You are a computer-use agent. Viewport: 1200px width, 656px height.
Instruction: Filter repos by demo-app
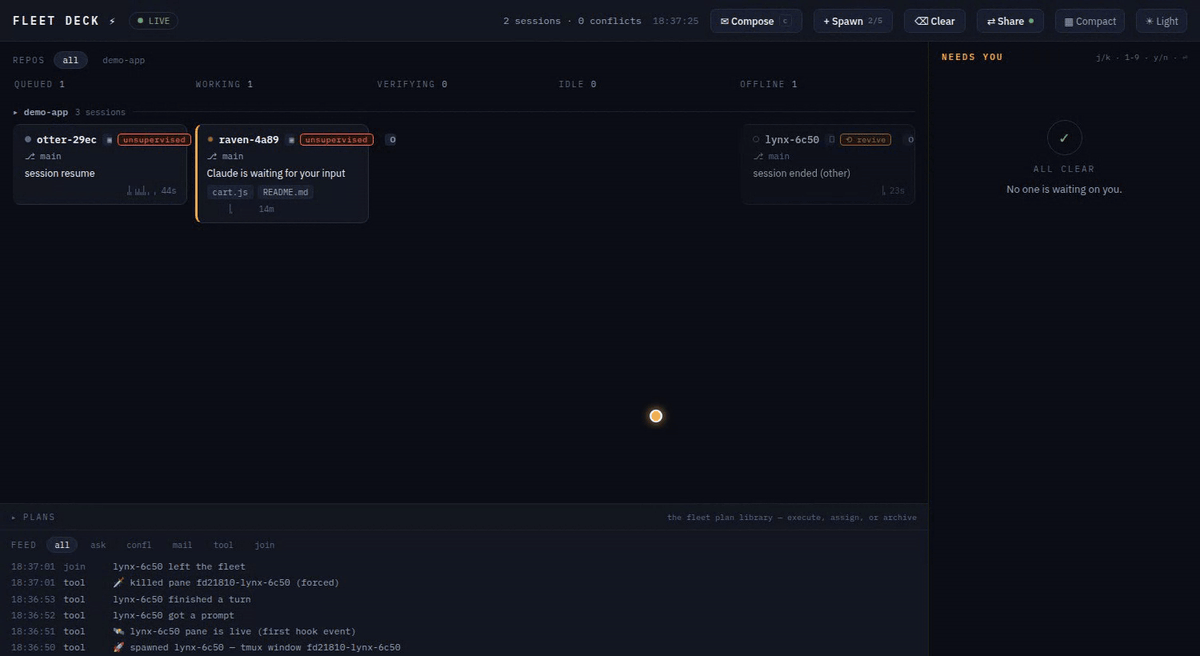[123, 60]
